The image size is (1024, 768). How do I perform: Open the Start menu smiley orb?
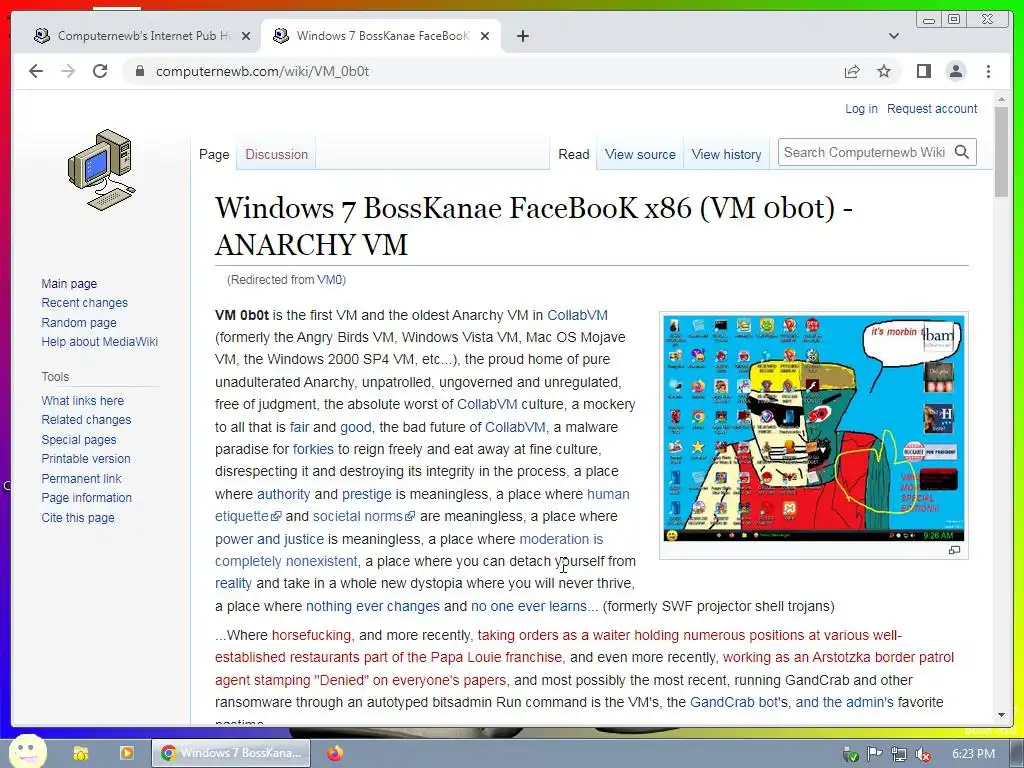[x=27, y=752]
